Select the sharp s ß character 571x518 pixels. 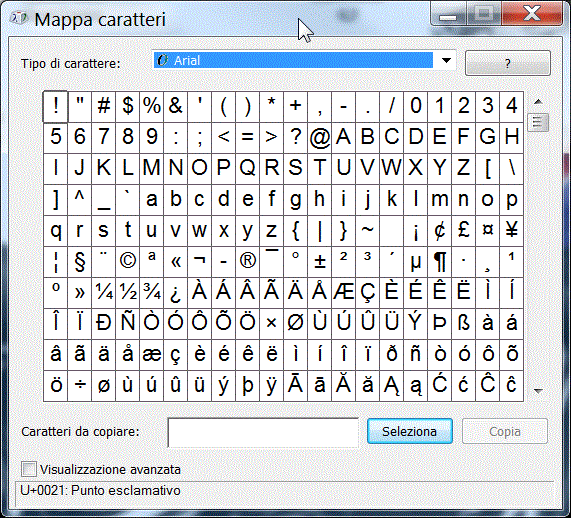pos(464,323)
